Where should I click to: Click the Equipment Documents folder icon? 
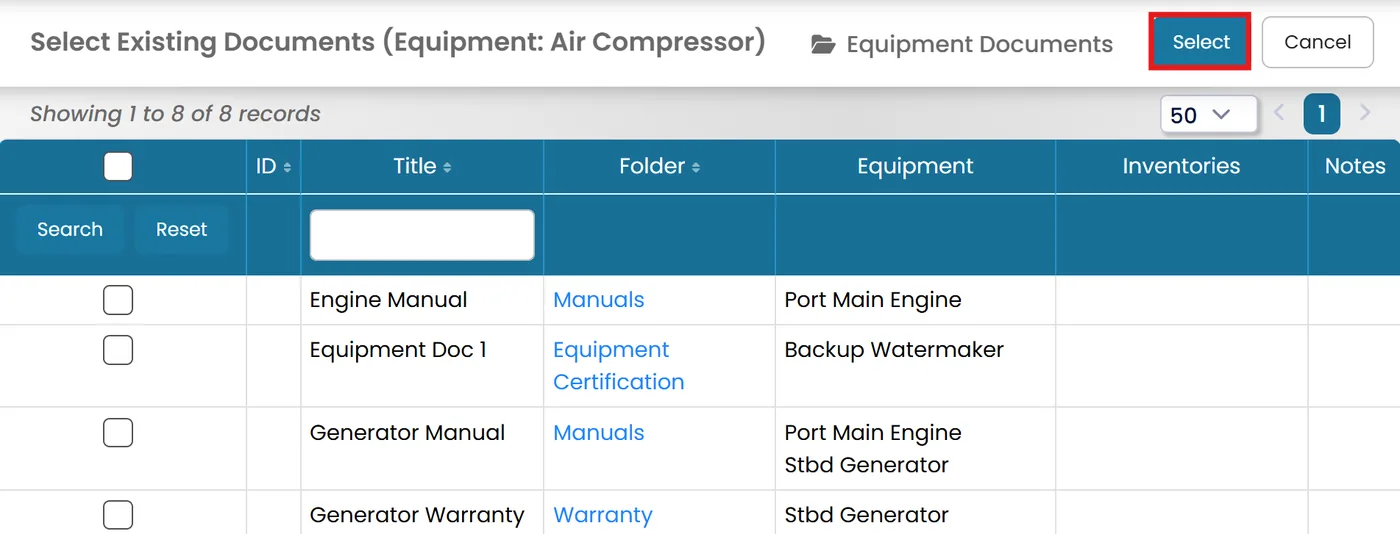pyautogui.click(x=823, y=44)
